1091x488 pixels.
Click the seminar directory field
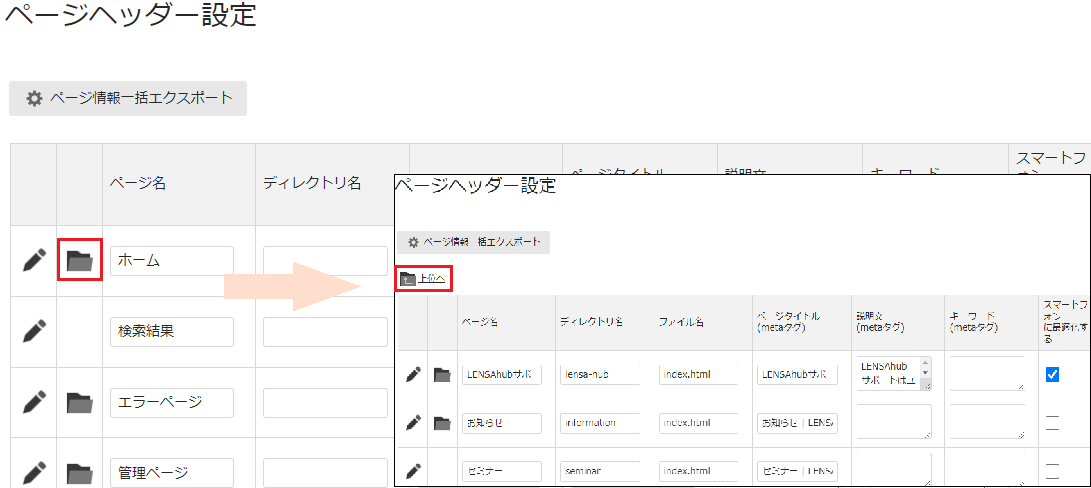pos(600,471)
